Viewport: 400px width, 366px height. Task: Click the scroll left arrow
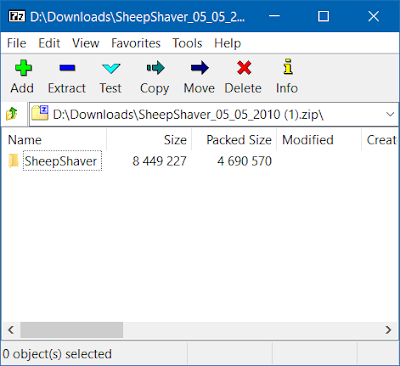point(11,330)
